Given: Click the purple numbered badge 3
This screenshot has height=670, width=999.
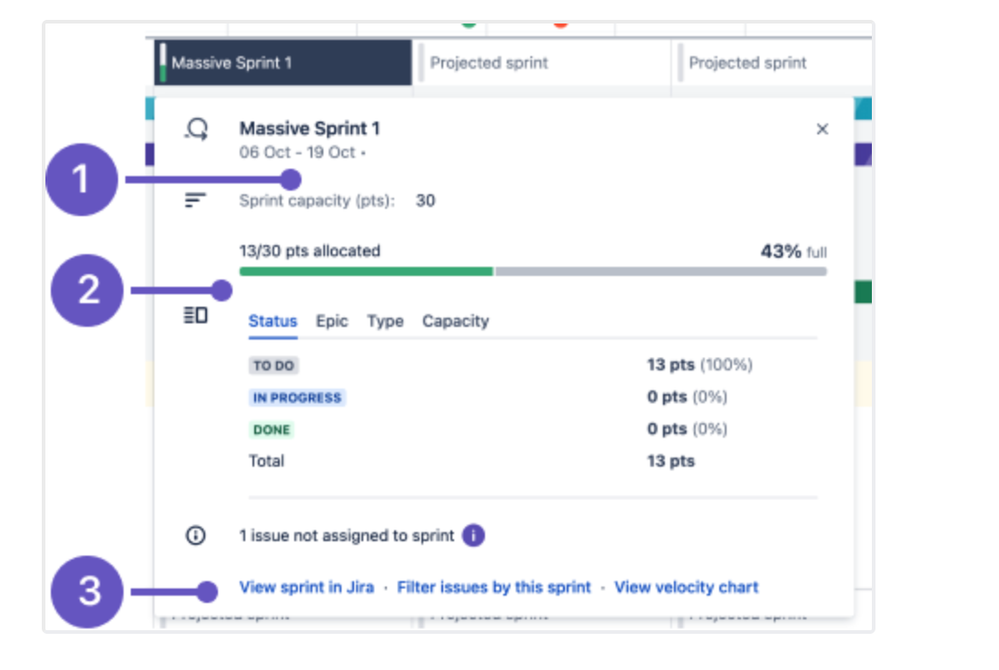Looking at the screenshot, I should click(90, 591).
